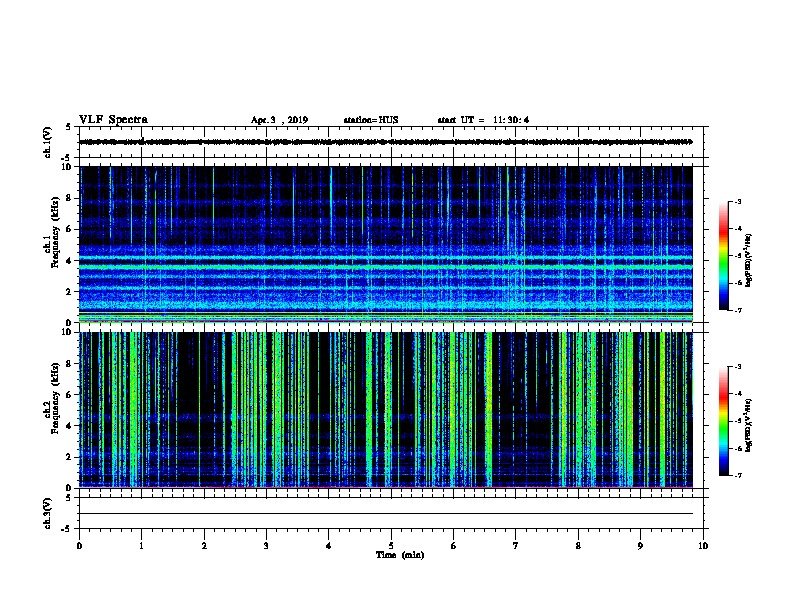Click the ch.2 spectrogram panel

click(x=386, y=410)
